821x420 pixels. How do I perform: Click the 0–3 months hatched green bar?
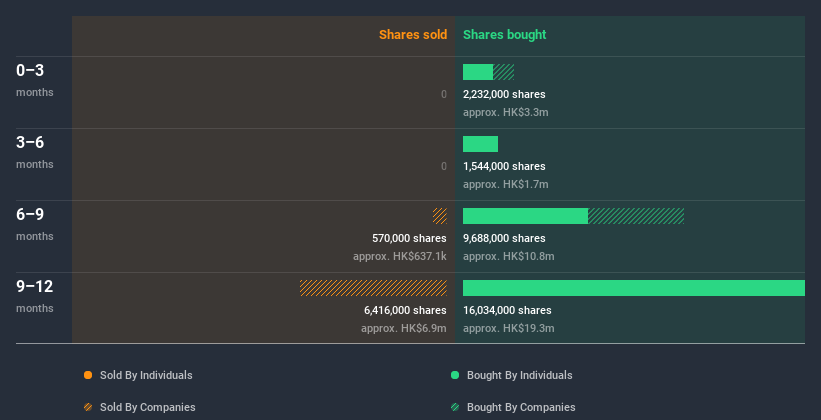tap(504, 72)
